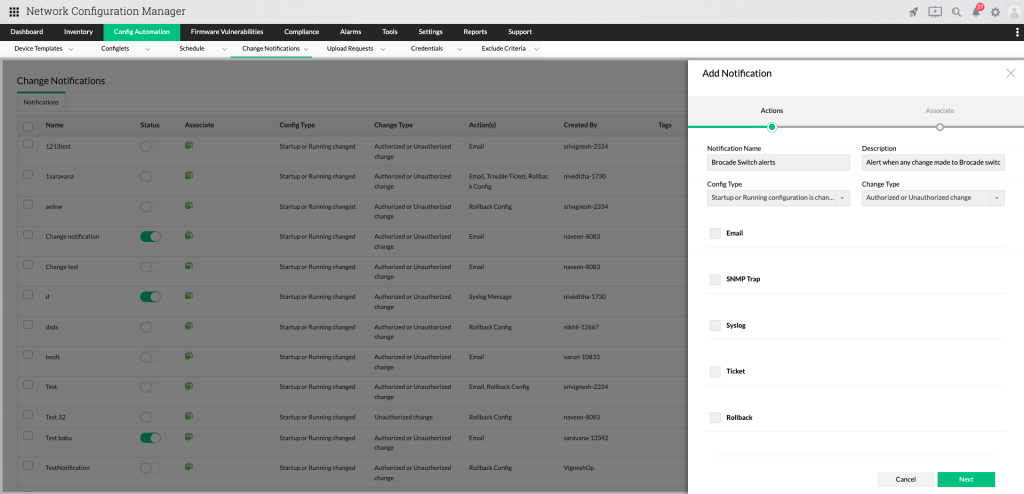Click the Next button
This screenshot has width=1024, height=494.
[x=965, y=479]
